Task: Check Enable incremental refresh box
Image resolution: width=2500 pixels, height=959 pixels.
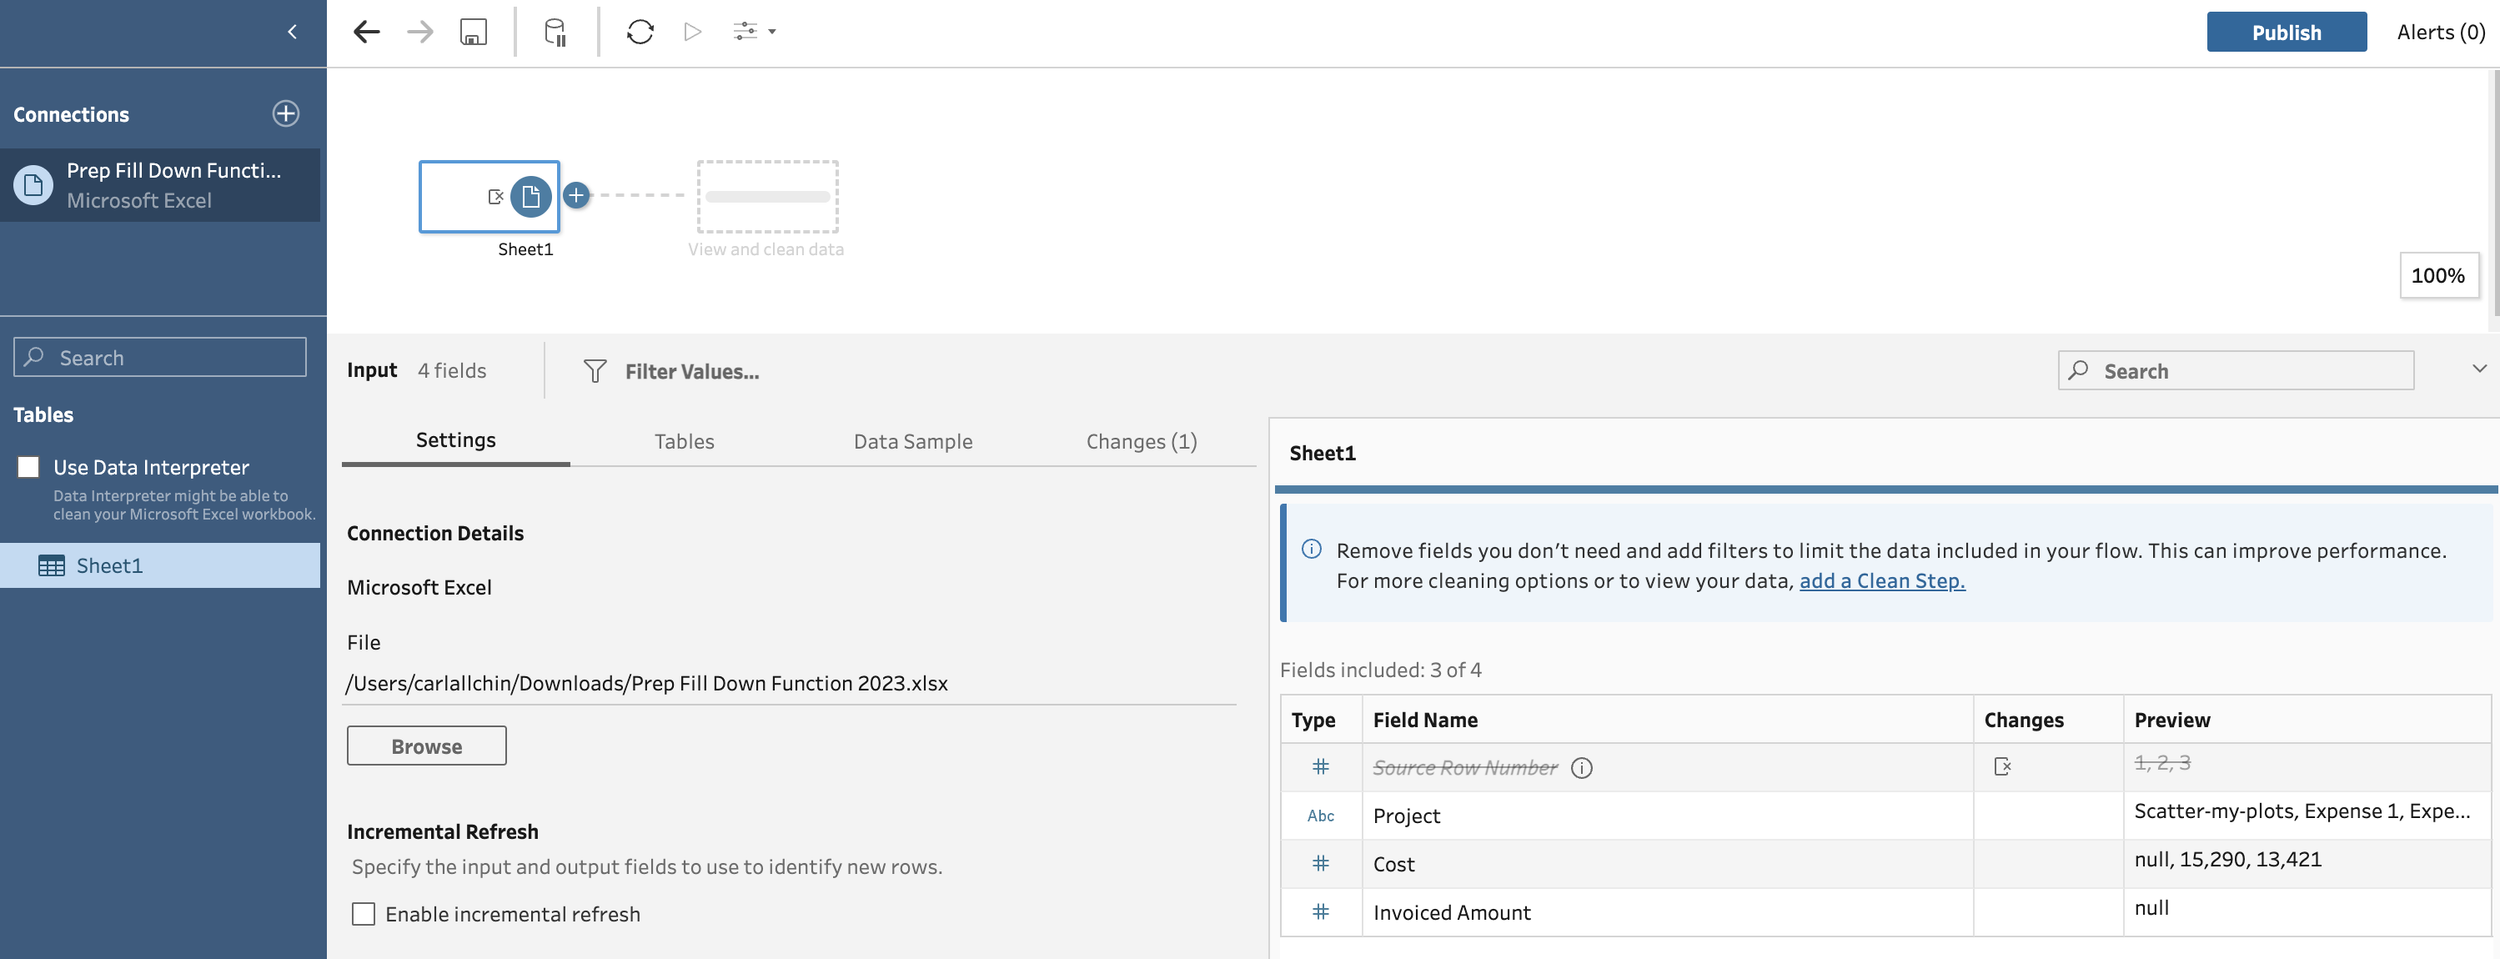Action: coord(364,914)
